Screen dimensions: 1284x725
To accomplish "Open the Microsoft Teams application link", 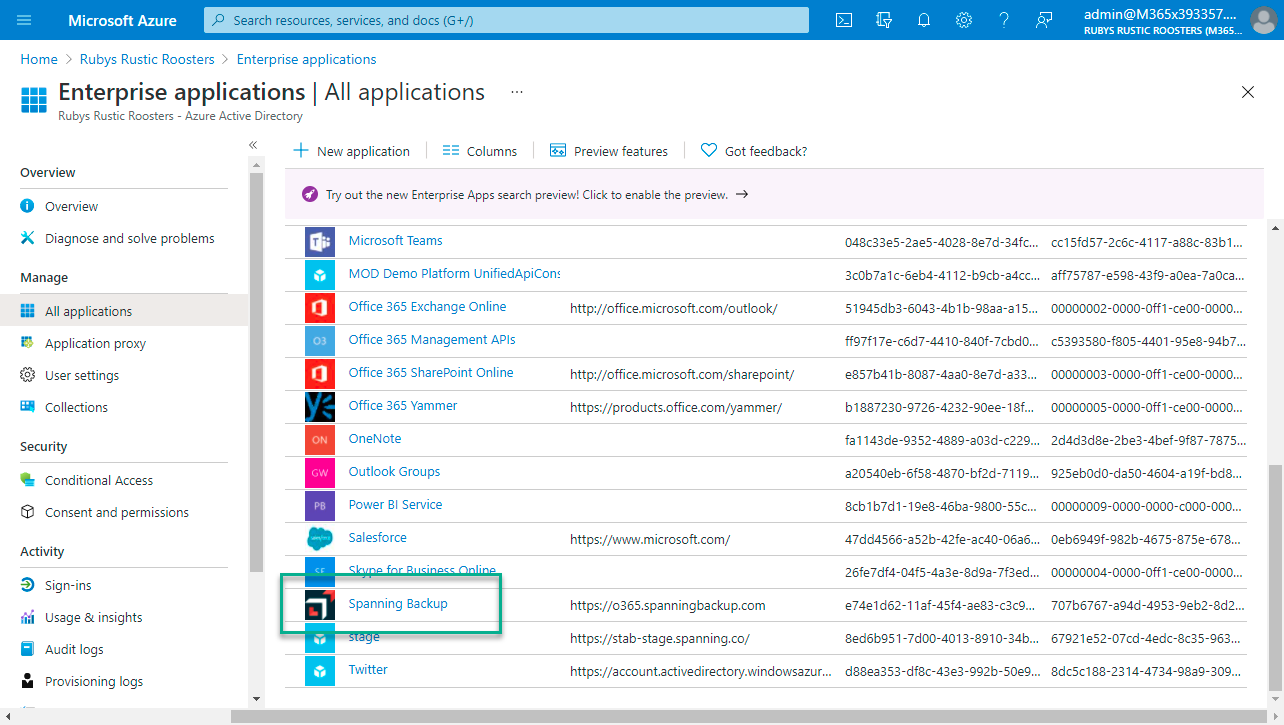I will 395,240.
